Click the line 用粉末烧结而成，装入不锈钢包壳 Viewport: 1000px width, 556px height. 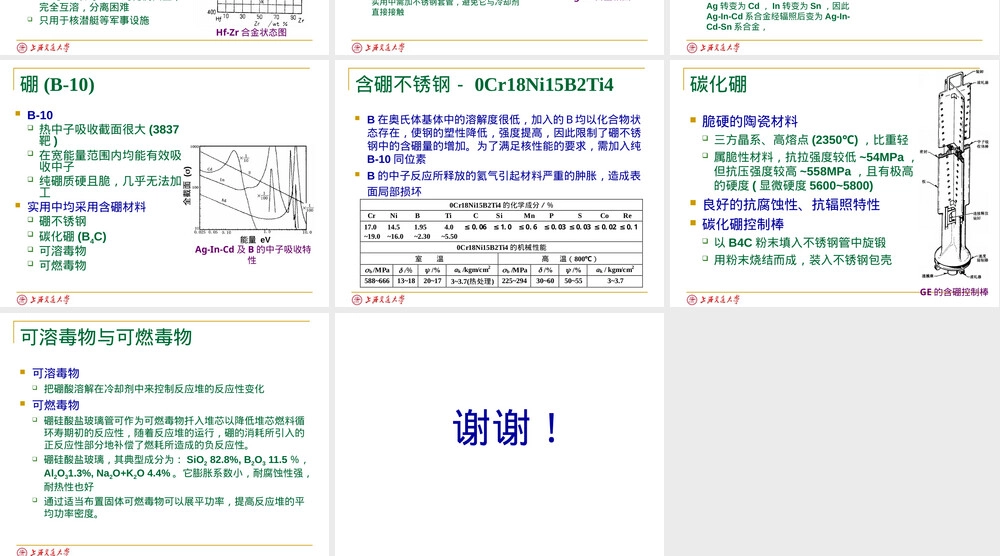tap(802, 260)
